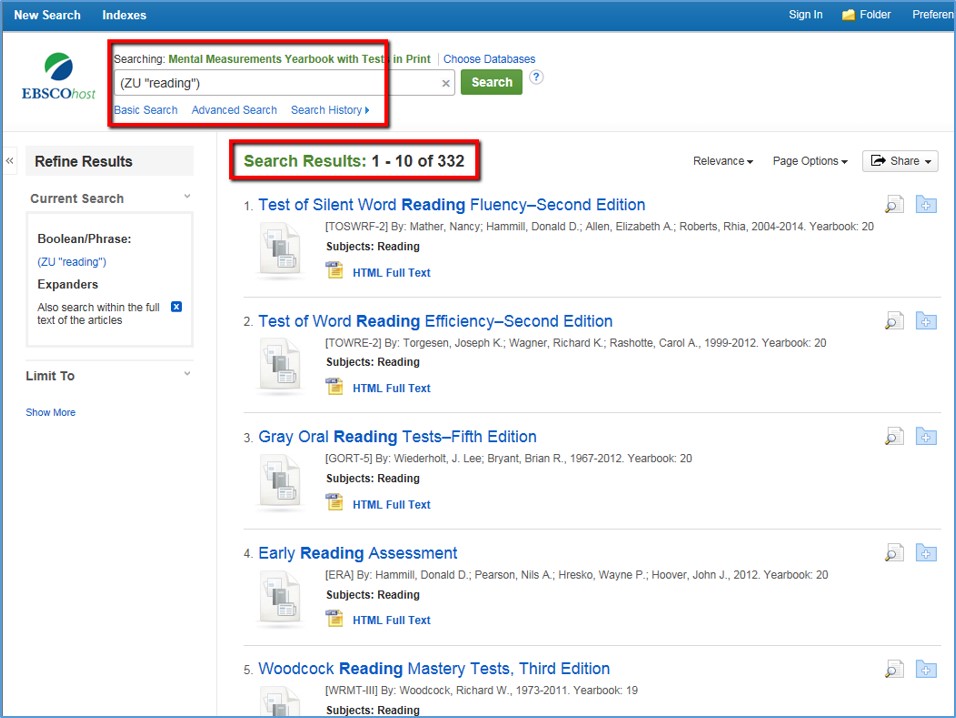Switch to Basic Search
Screen dimensions: 956x718
[146, 110]
